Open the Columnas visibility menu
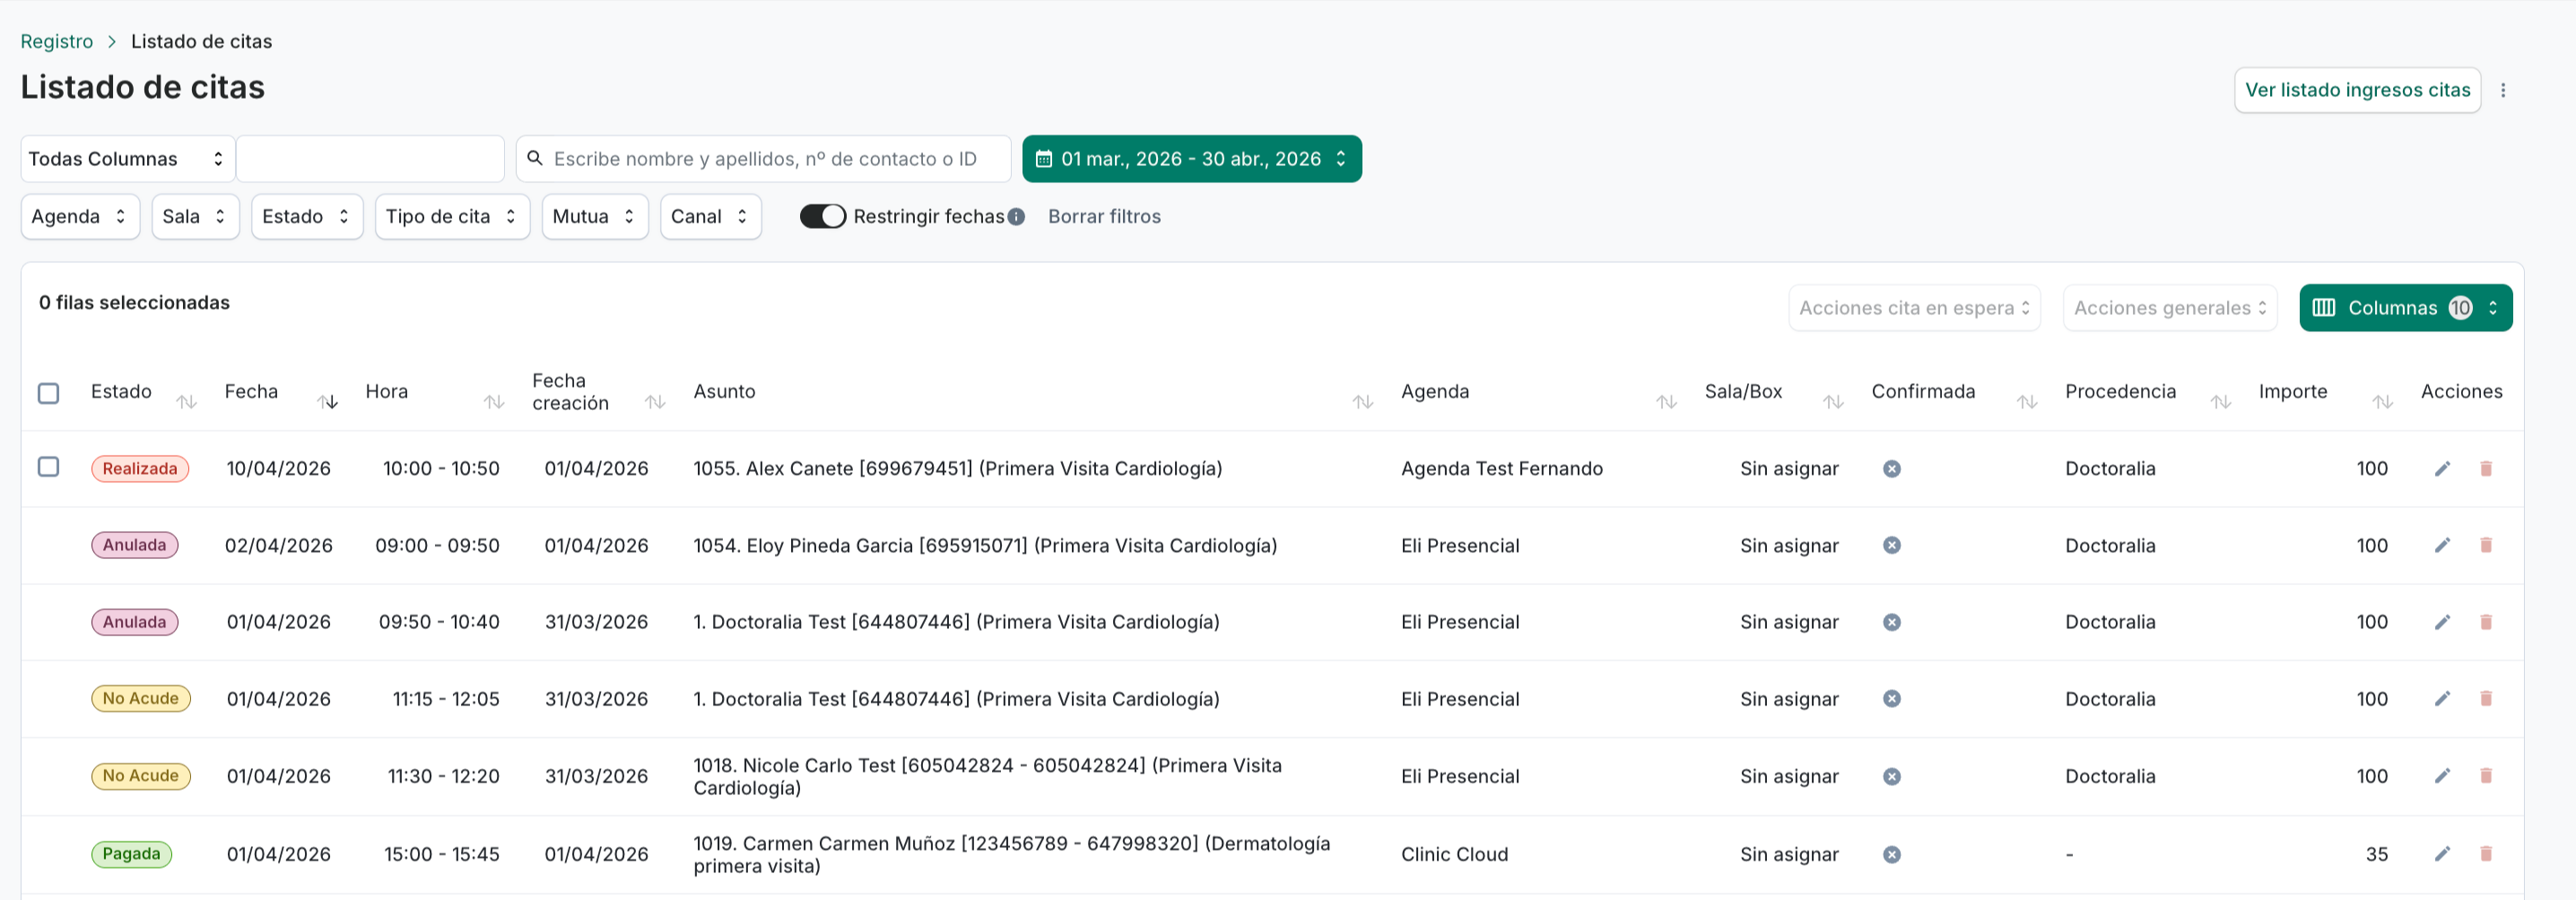2576x900 pixels. point(2404,308)
